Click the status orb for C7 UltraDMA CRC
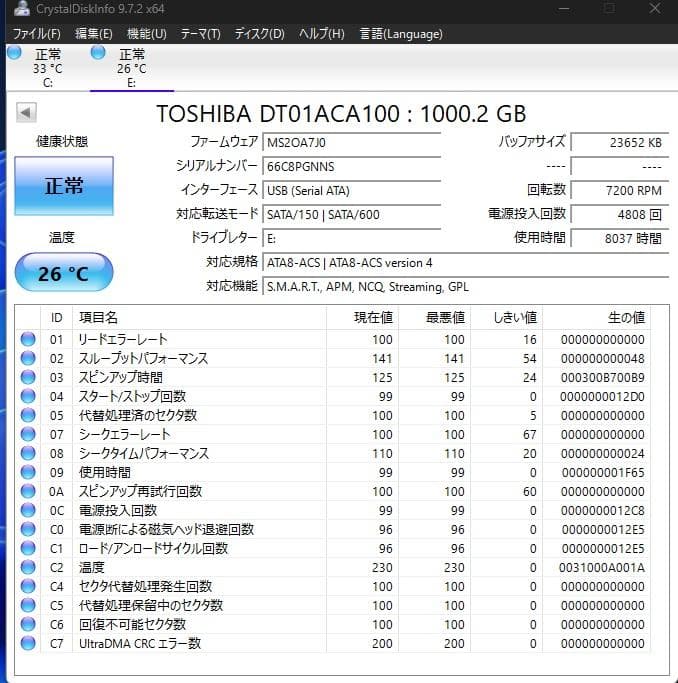 click(x=28, y=643)
